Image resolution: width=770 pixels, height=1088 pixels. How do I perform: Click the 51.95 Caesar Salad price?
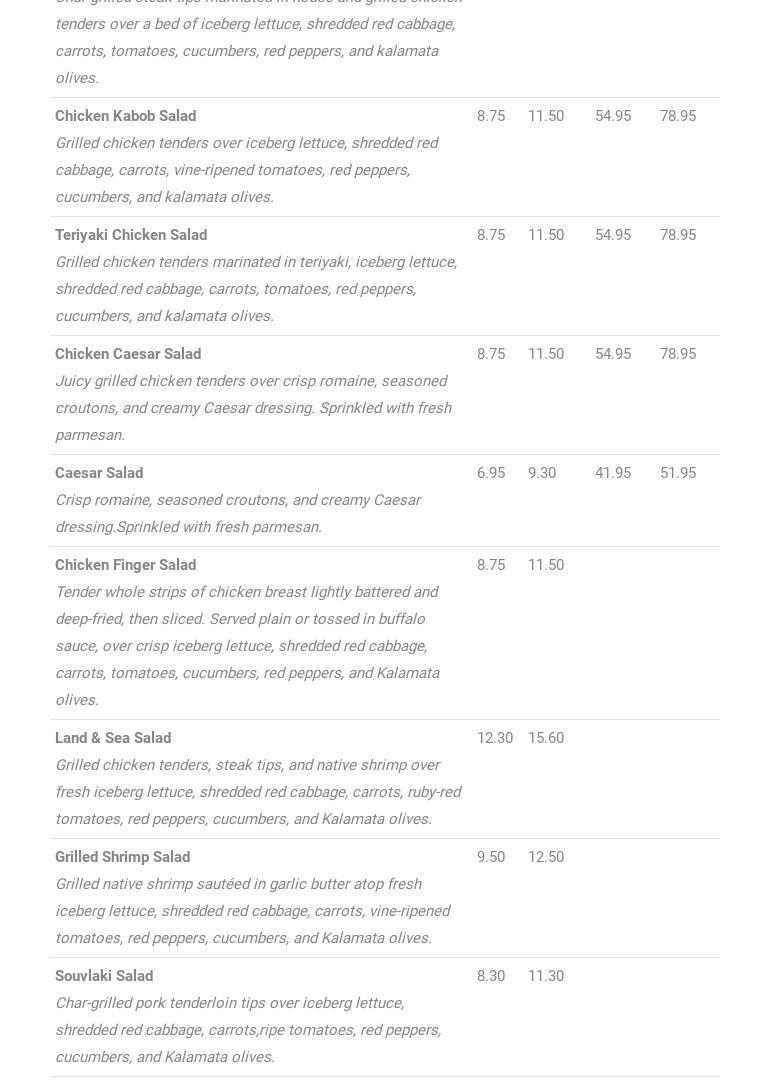678,473
